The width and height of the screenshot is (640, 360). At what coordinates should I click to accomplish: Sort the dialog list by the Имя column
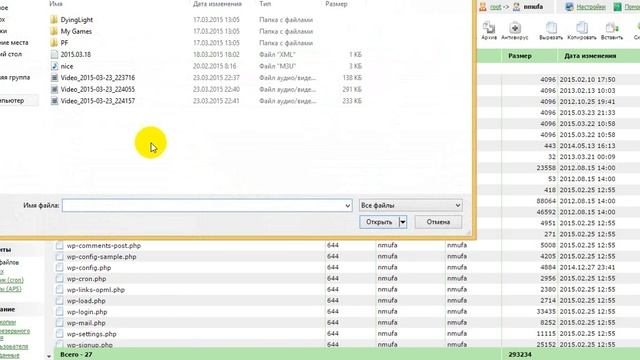pos(56,4)
